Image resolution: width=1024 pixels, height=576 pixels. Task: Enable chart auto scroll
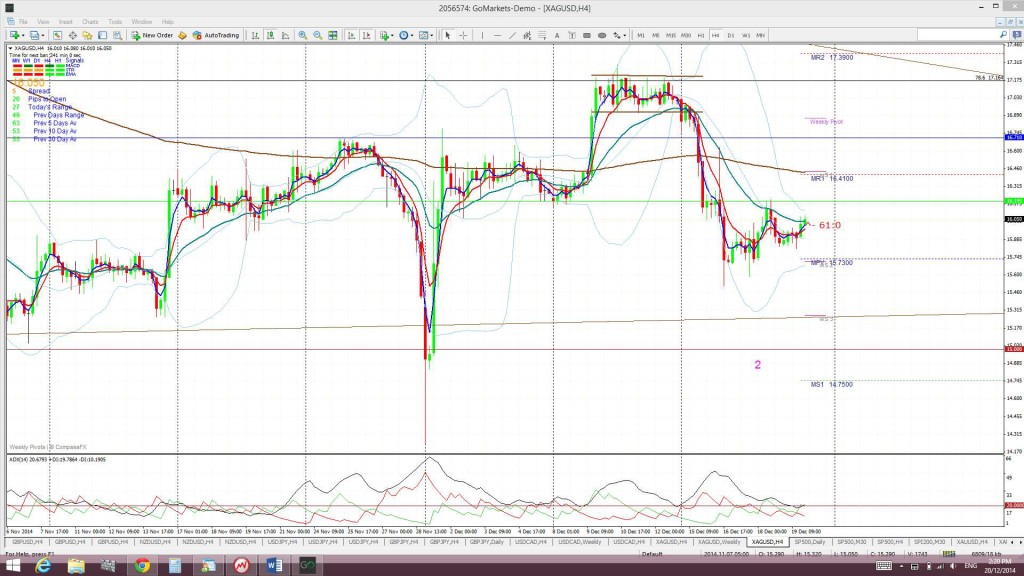[351, 35]
